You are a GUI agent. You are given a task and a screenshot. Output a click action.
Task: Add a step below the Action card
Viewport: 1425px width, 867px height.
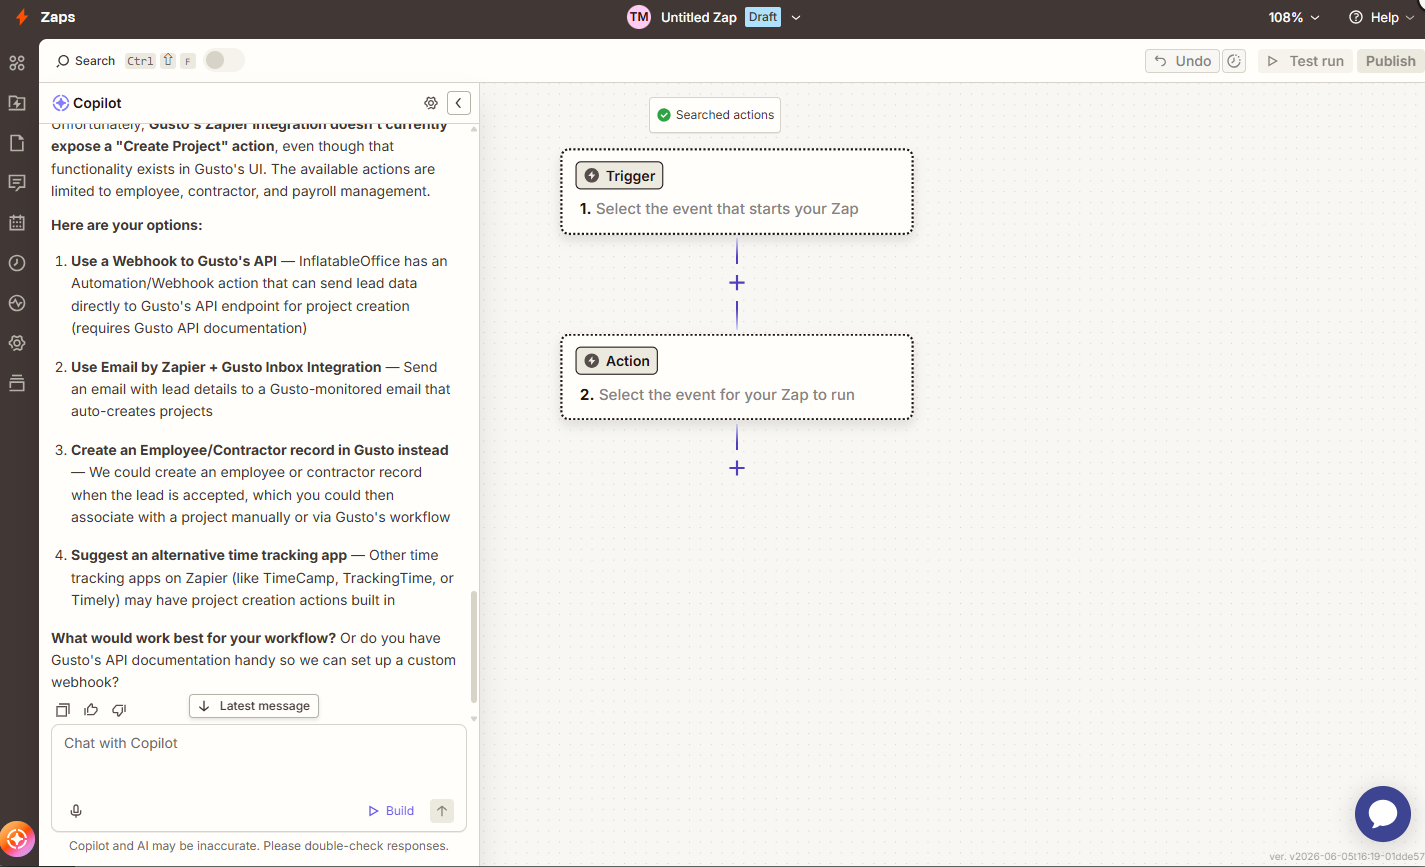click(737, 468)
